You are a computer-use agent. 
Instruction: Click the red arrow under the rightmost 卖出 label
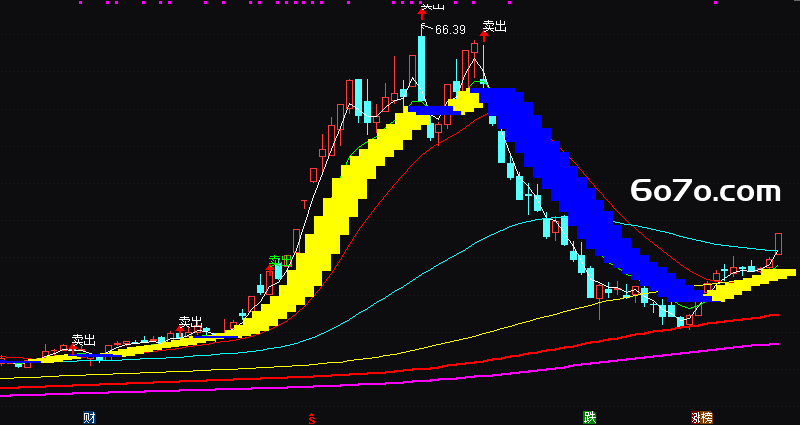[484, 36]
